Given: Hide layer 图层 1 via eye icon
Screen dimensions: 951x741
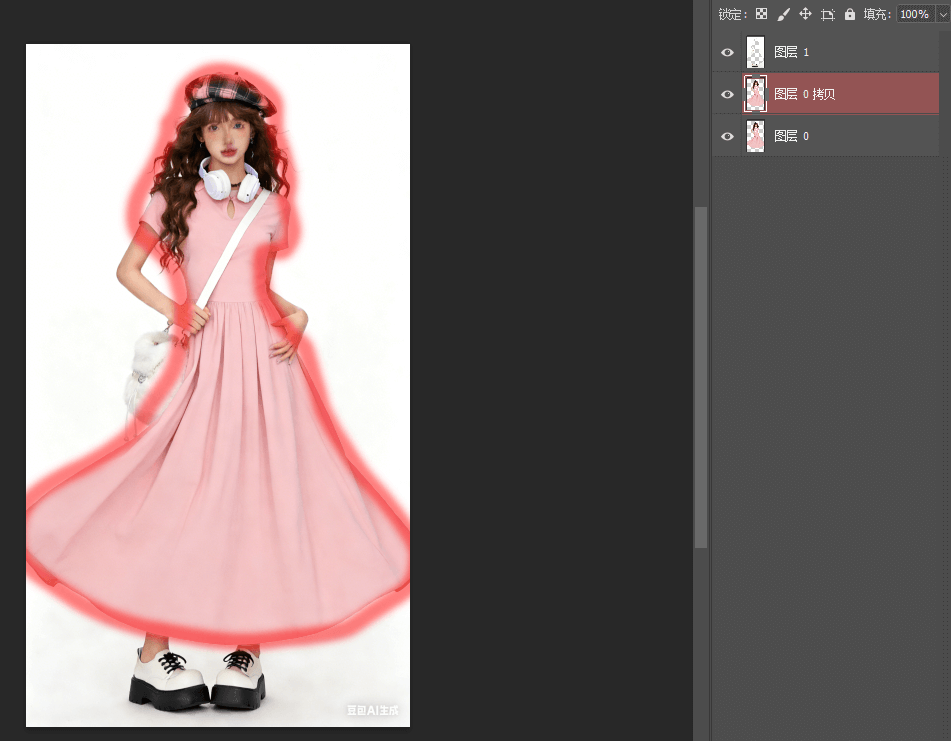Looking at the screenshot, I should (x=727, y=52).
